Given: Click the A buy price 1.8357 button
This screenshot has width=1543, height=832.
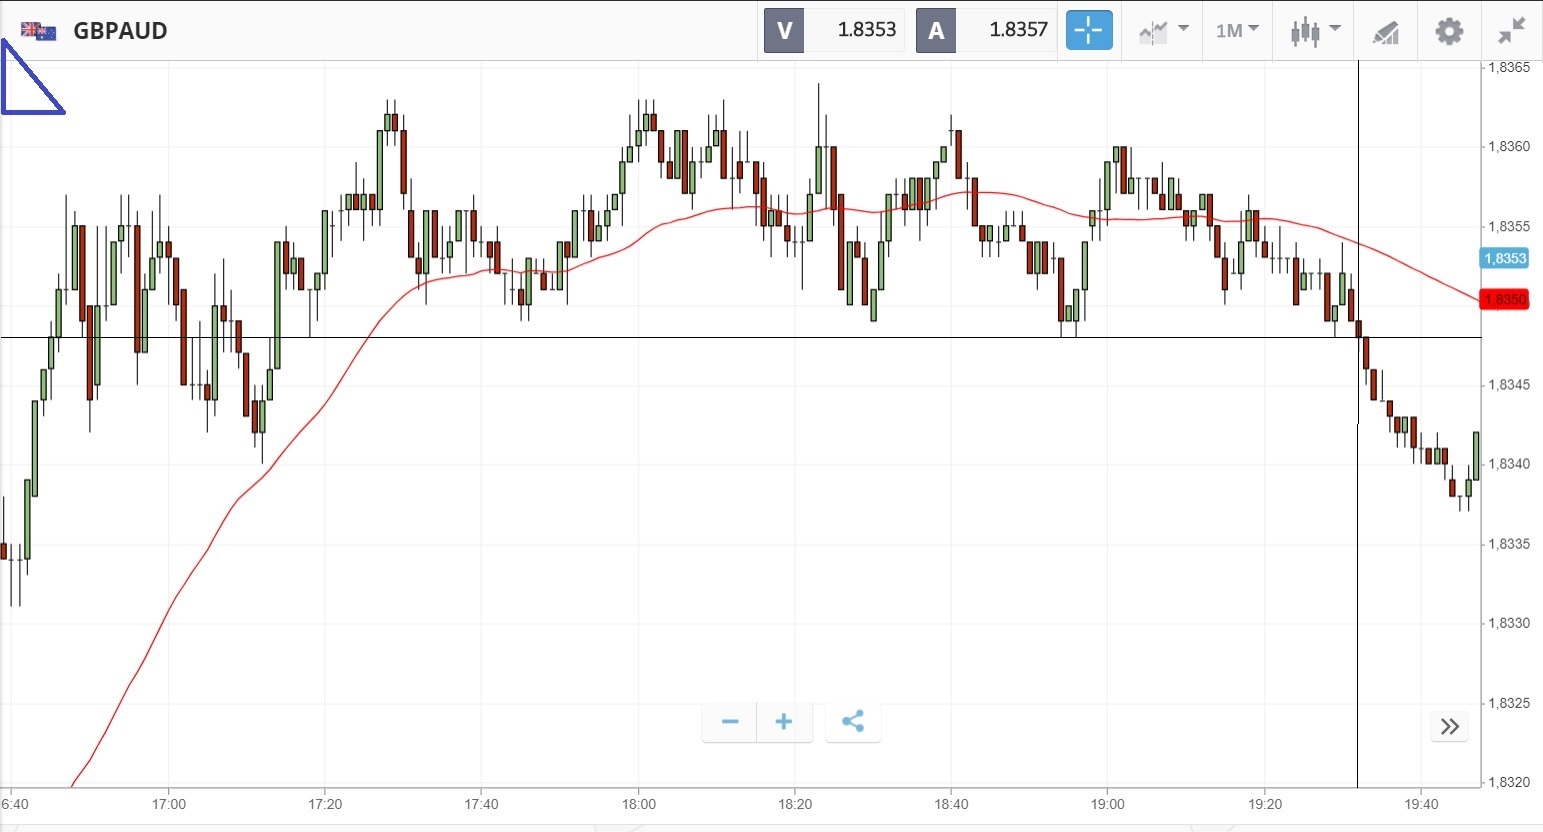Looking at the screenshot, I should coord(986,30).
